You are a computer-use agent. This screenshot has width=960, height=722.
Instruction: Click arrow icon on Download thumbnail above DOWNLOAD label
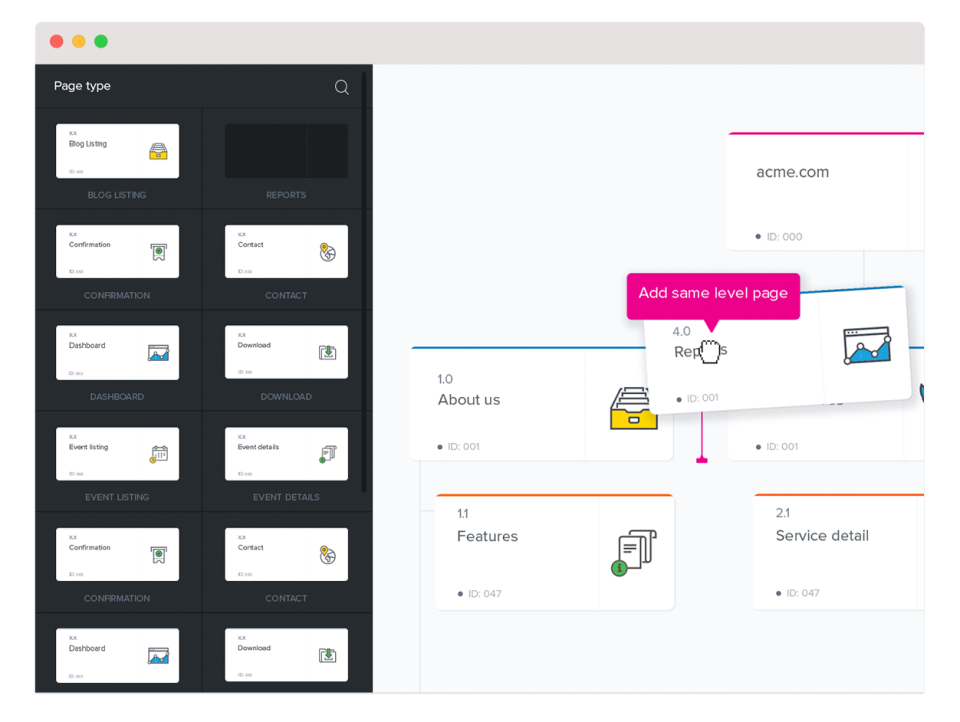tap(328, 352)
